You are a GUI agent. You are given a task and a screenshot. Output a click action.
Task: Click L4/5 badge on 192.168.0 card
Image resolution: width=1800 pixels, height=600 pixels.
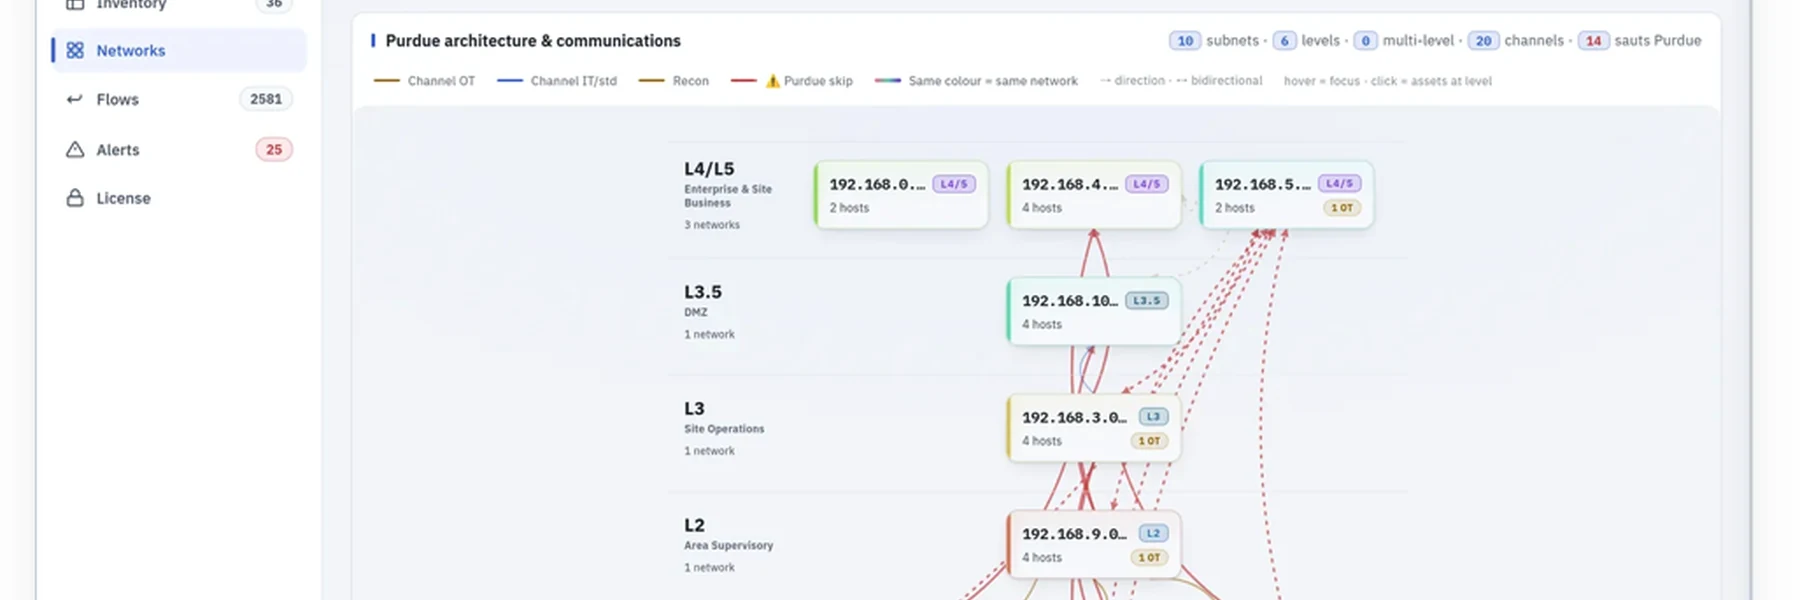tap(954, 184)
